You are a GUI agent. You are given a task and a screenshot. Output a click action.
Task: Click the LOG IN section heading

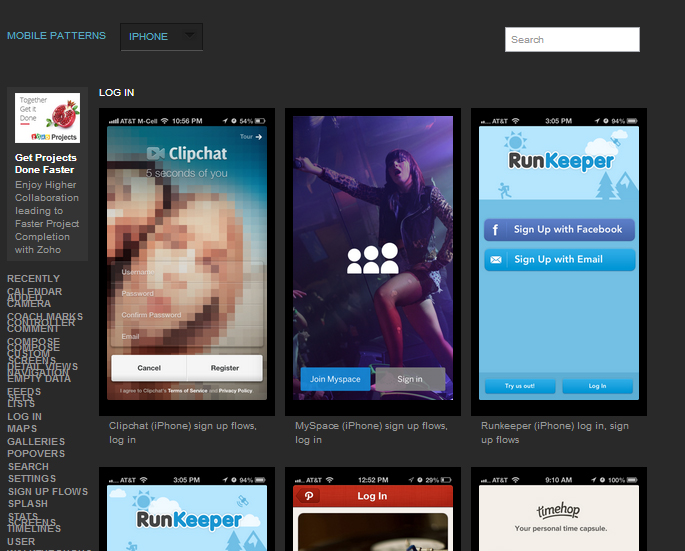click(x=117, y=93)
